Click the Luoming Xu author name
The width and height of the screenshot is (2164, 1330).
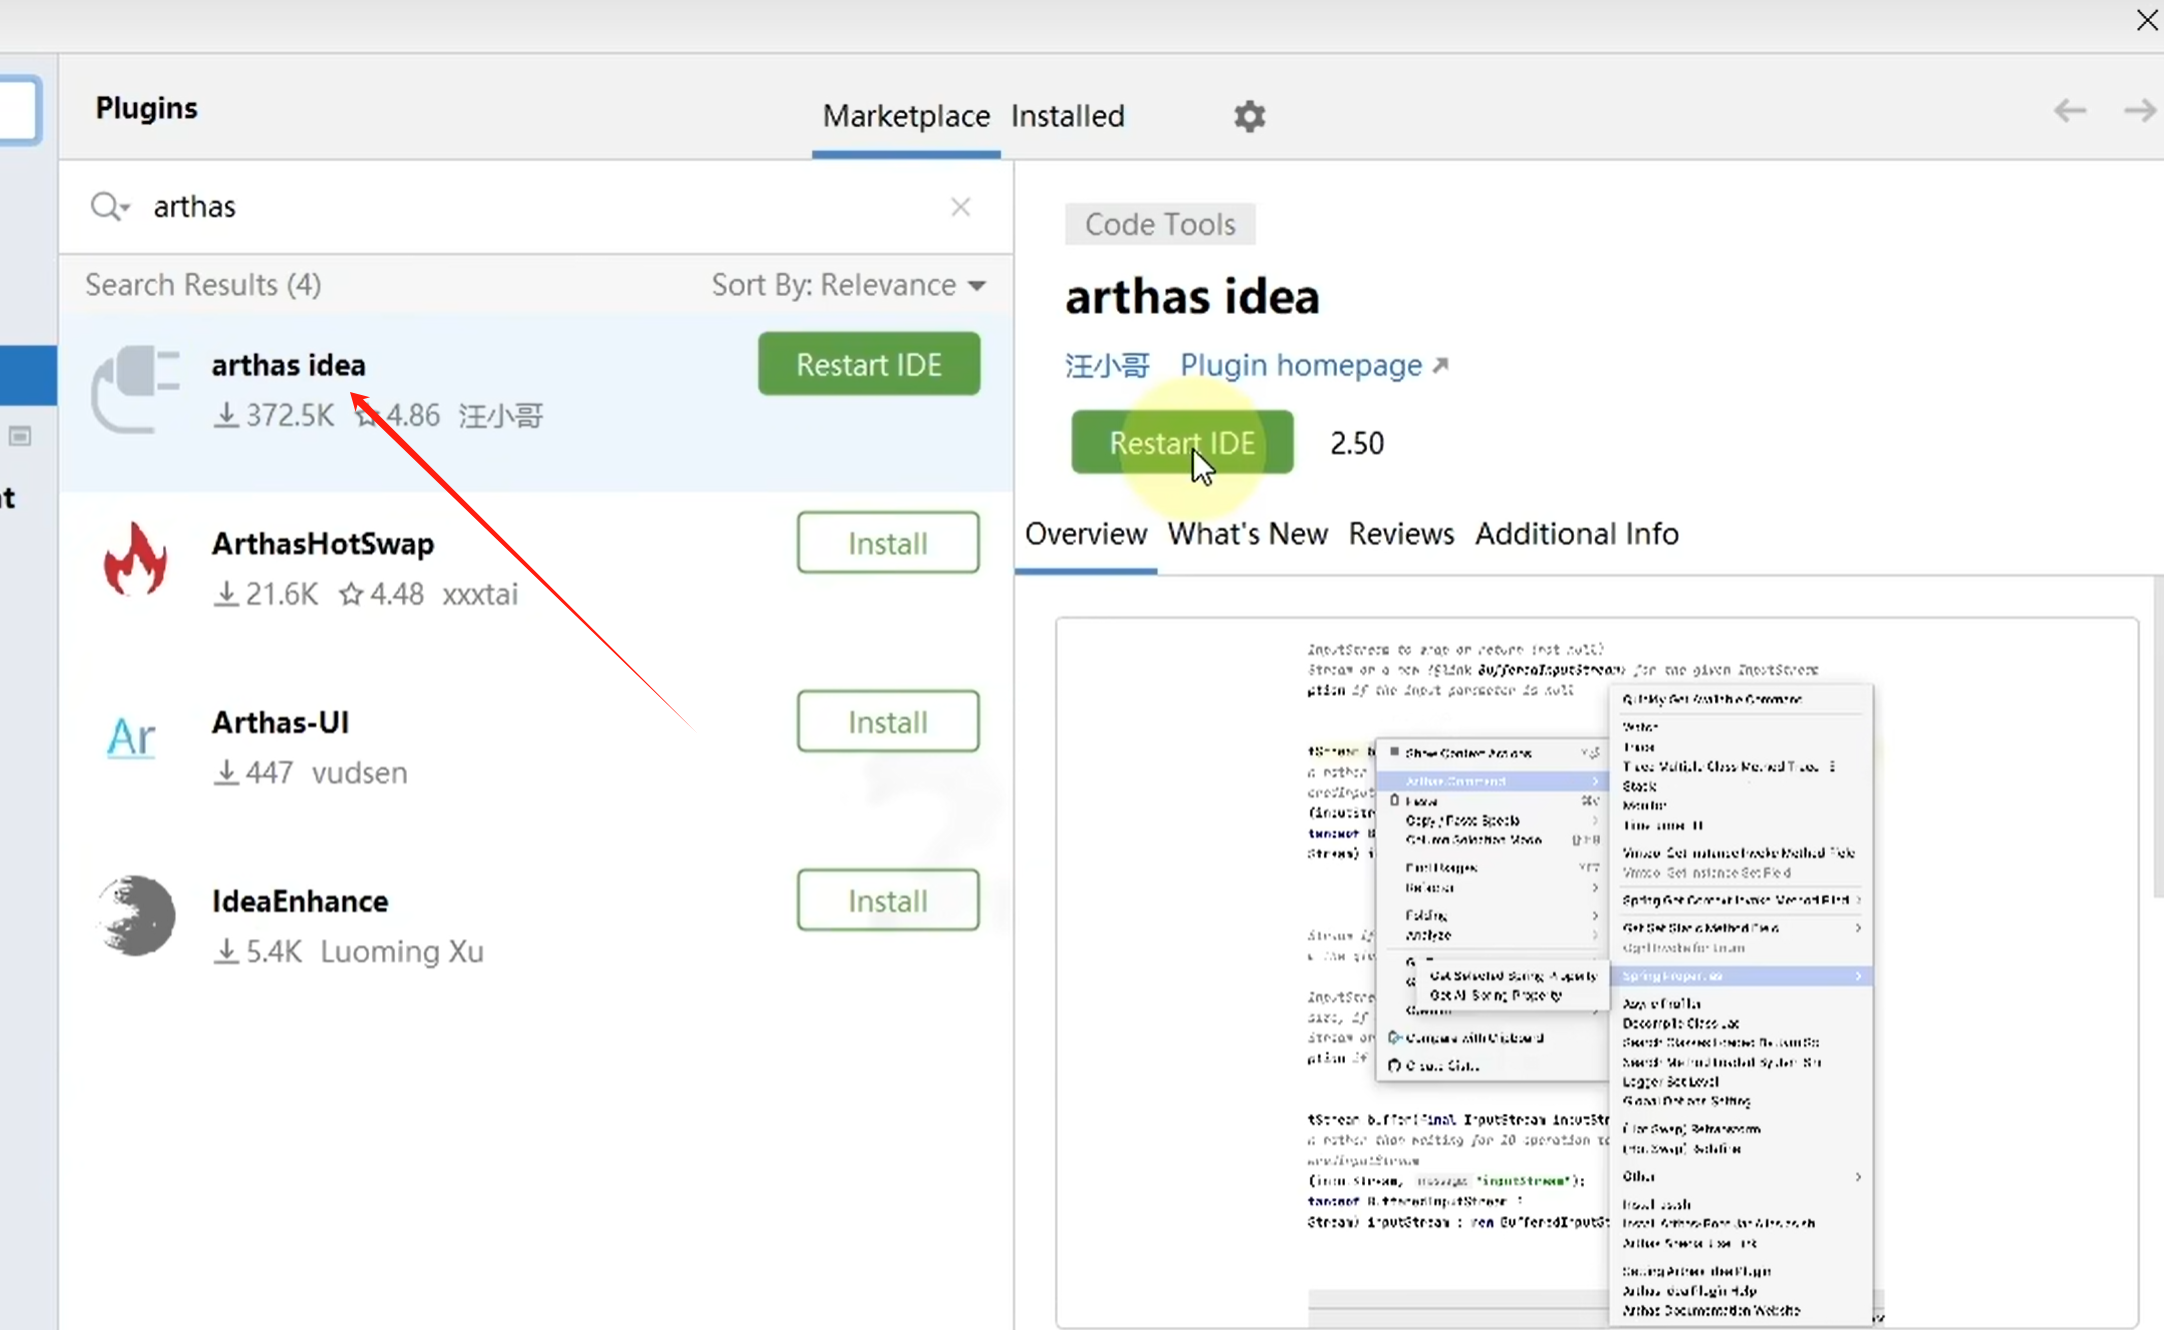click(402, 952)
